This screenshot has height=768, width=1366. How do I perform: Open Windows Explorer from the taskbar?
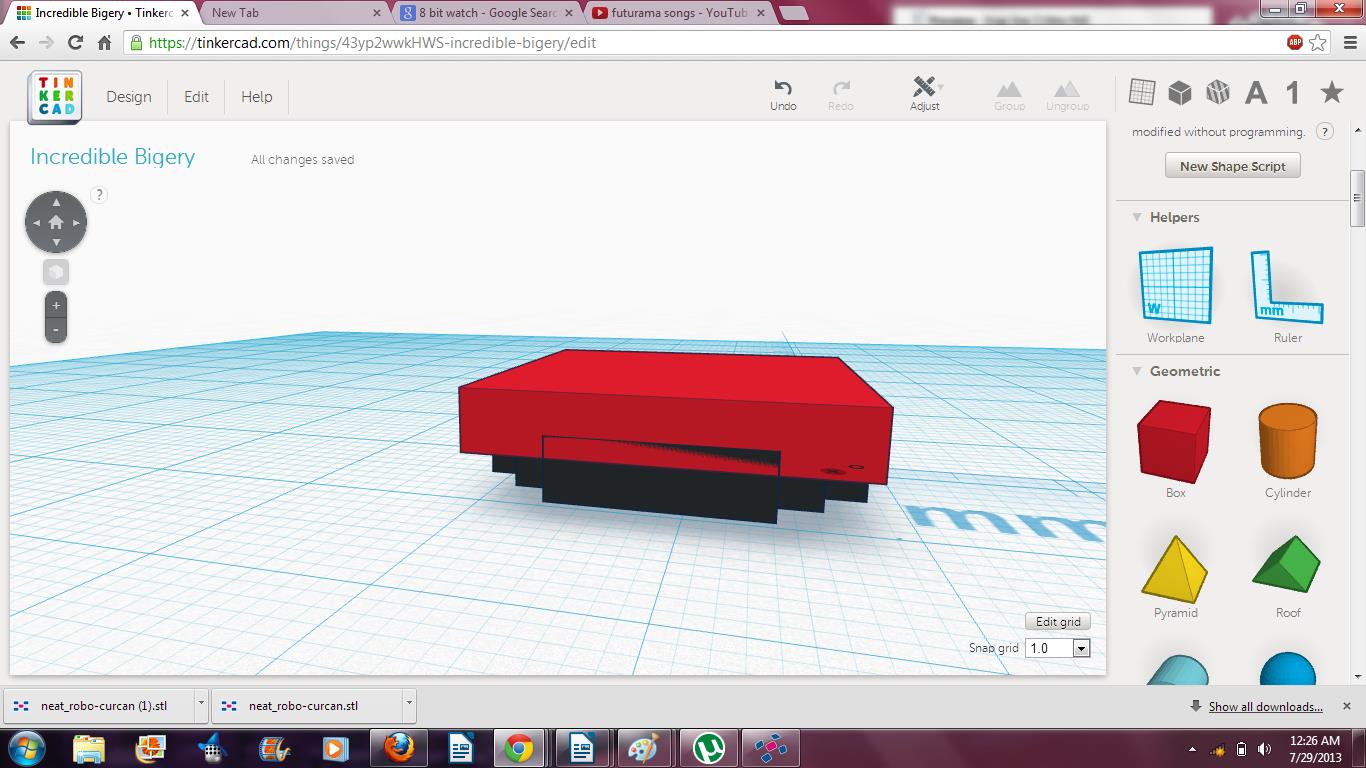point(89,747)
